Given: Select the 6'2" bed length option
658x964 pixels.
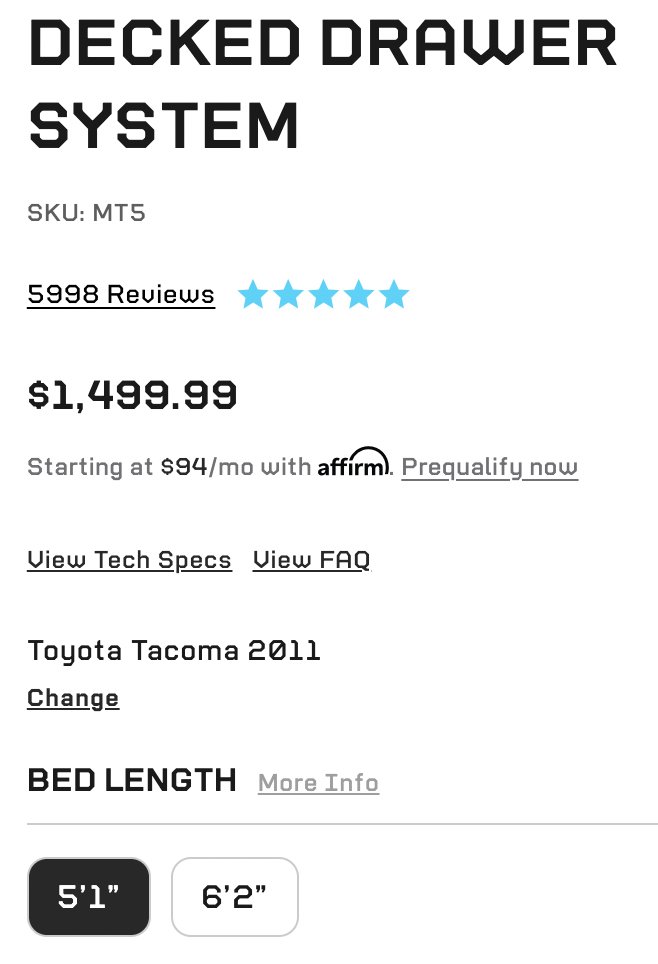Looking at the screenshot, I should pos(235,897).
